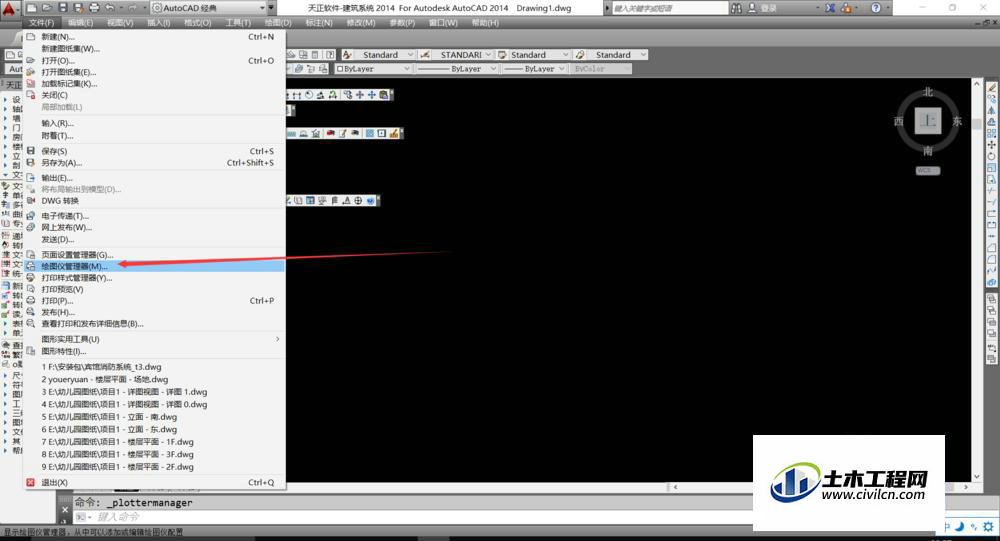
Task: Click the settings gear icon in tray
Action: pos(989,526)
